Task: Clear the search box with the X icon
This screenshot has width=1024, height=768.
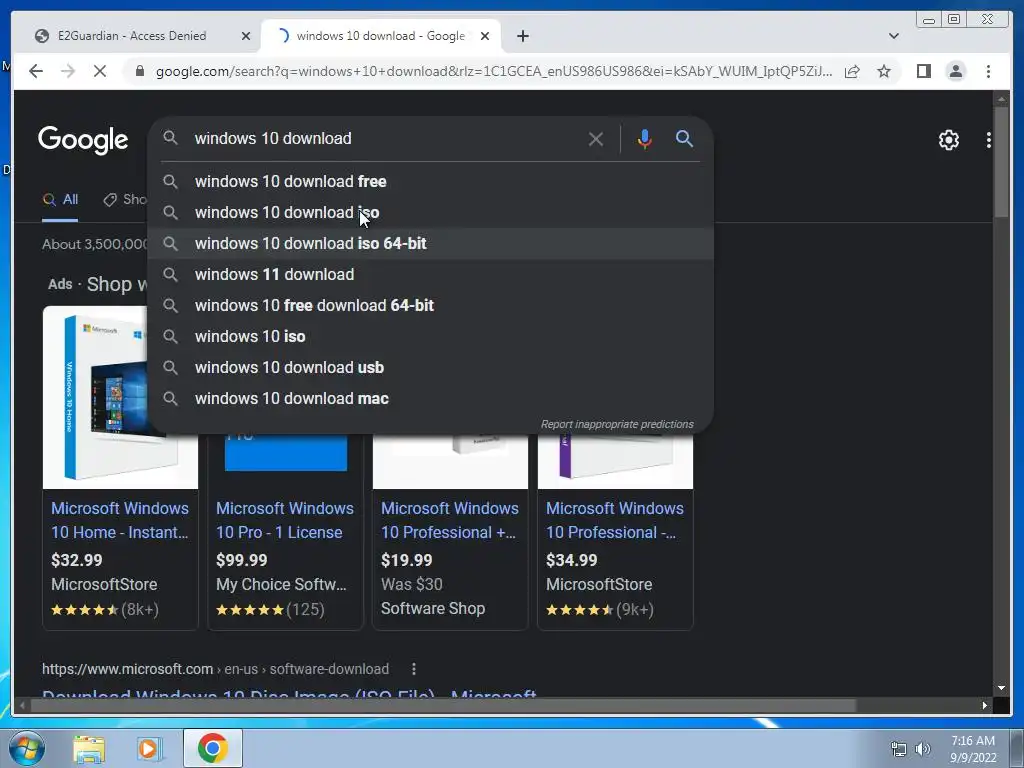Action: tap(596, 139)
